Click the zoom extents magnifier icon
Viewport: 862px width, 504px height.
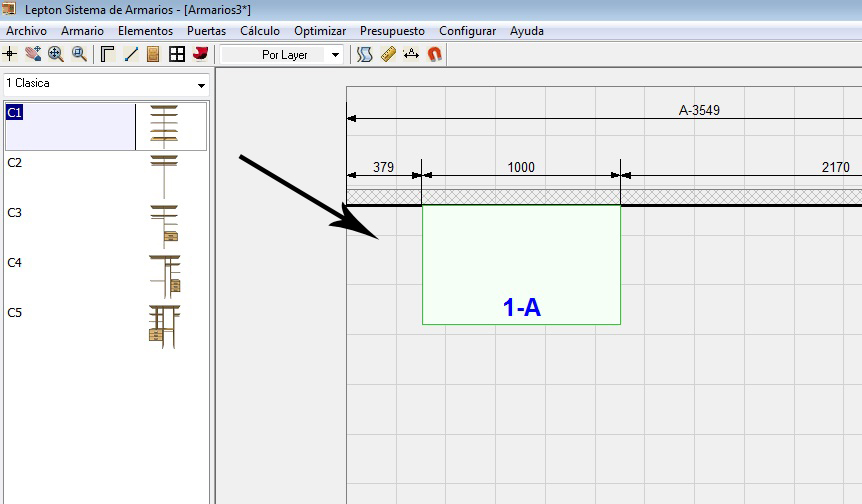pyautogui.click(x=56, y=54)
